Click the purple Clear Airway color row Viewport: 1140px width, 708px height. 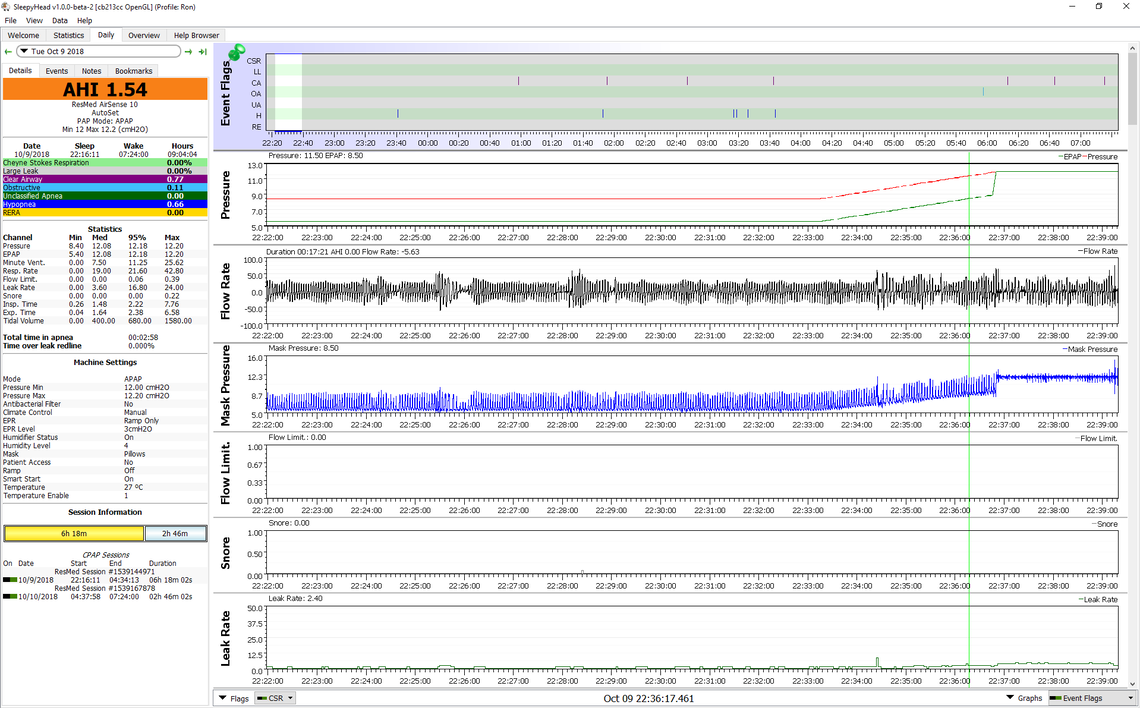[104, 179]
